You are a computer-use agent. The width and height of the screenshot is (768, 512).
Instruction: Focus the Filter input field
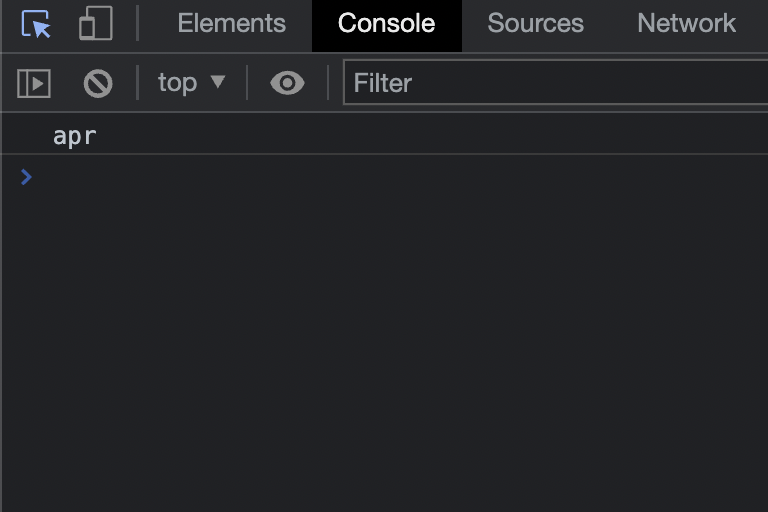(555, 82)
